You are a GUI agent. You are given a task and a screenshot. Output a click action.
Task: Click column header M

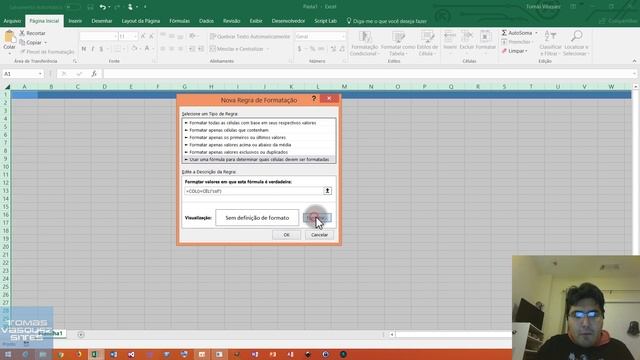click(x=344, y=87)
